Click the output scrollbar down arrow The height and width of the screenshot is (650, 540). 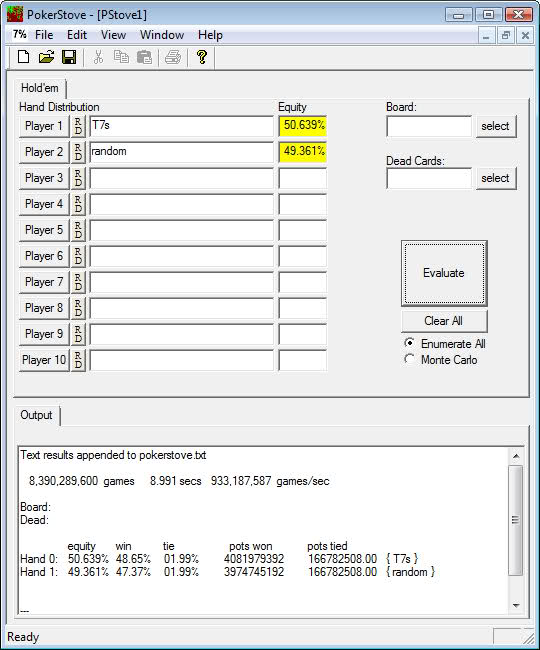[x=516, y=606]
